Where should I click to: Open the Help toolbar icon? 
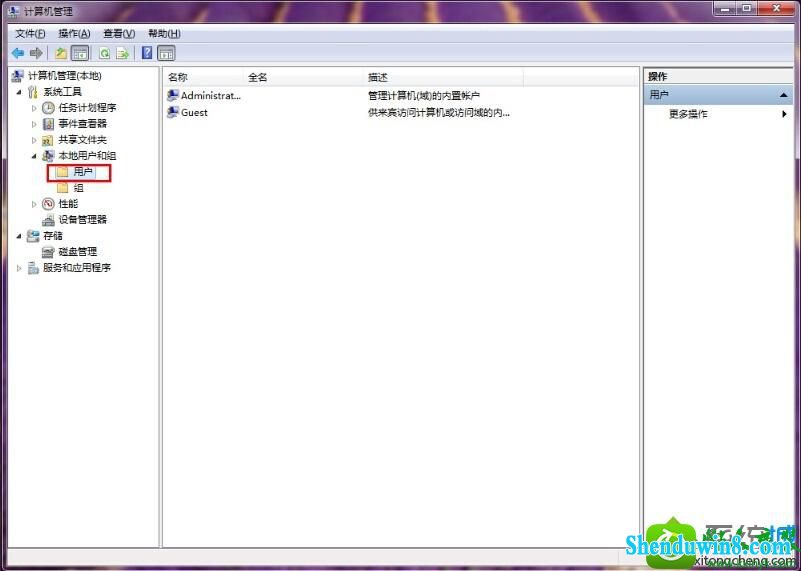(x=147, y=53)
